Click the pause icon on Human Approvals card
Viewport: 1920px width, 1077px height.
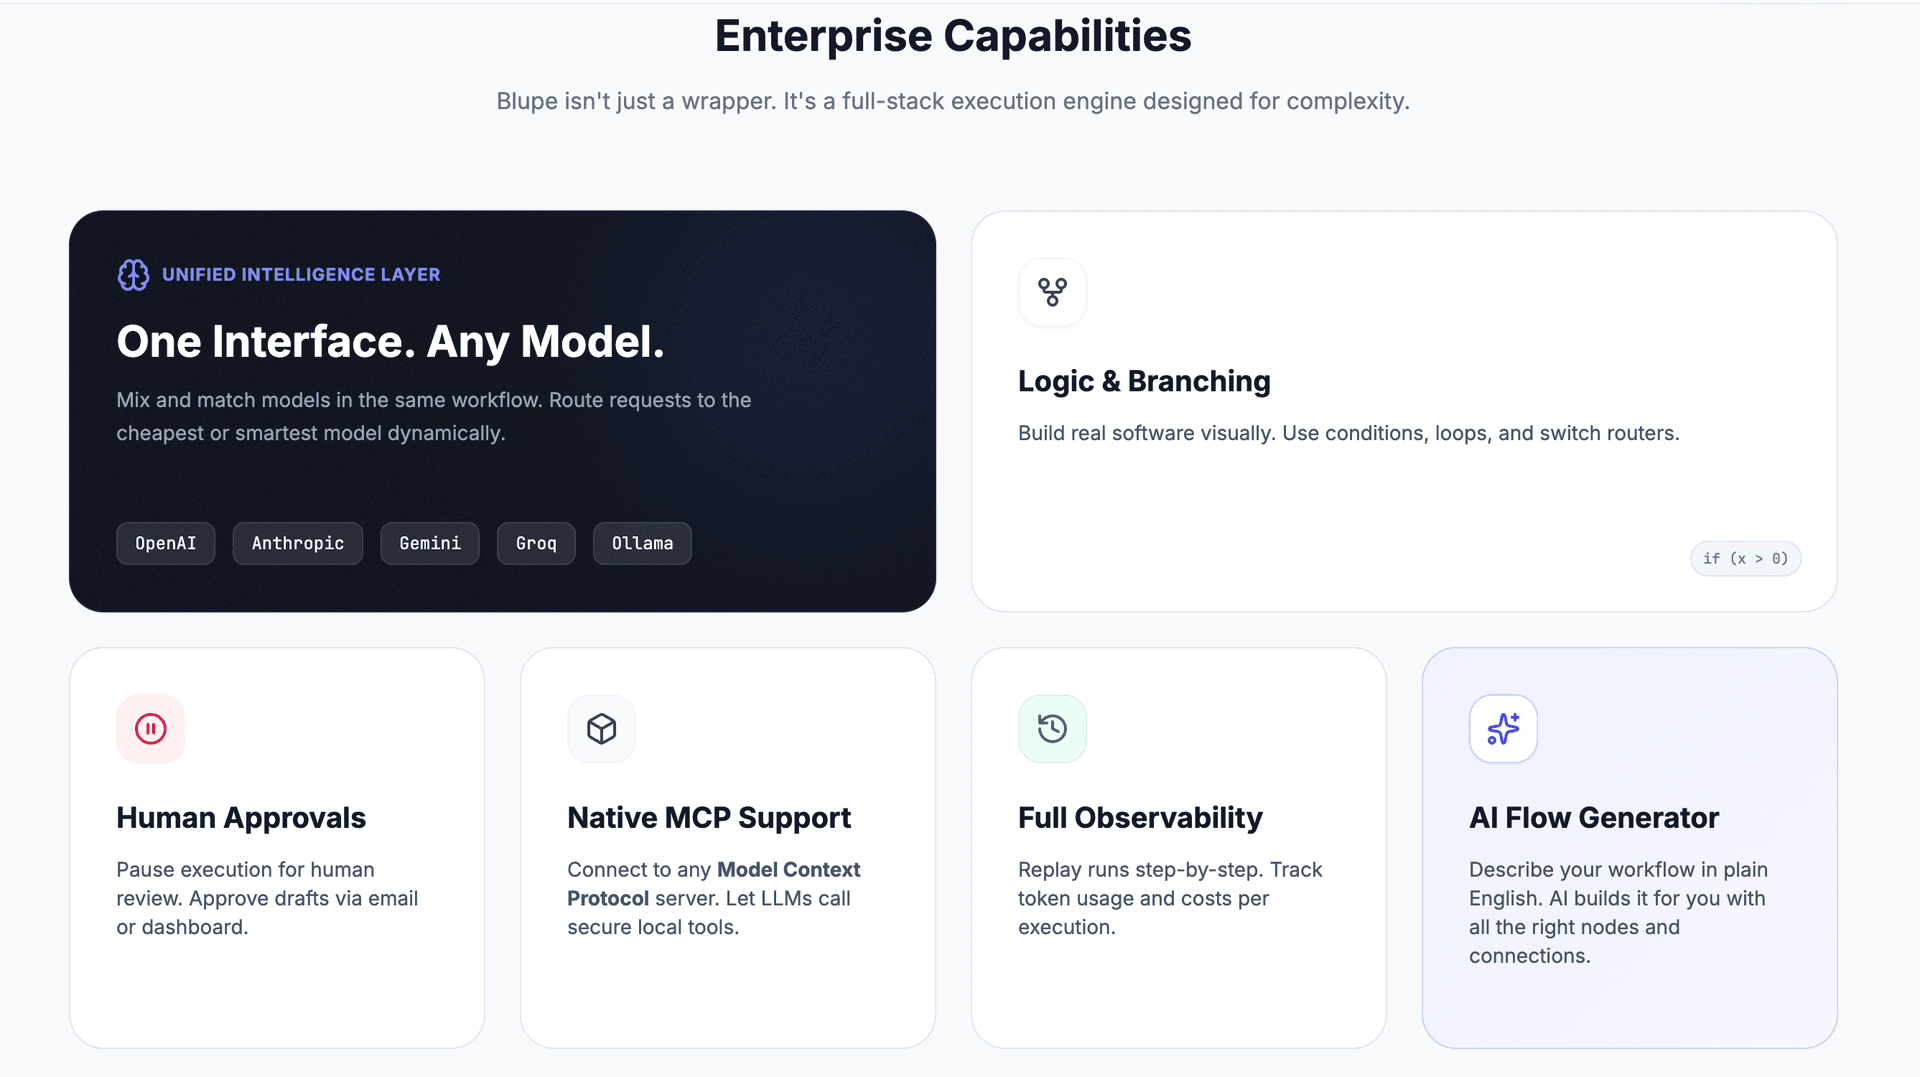pyautogui.click(x=151, y=728)
